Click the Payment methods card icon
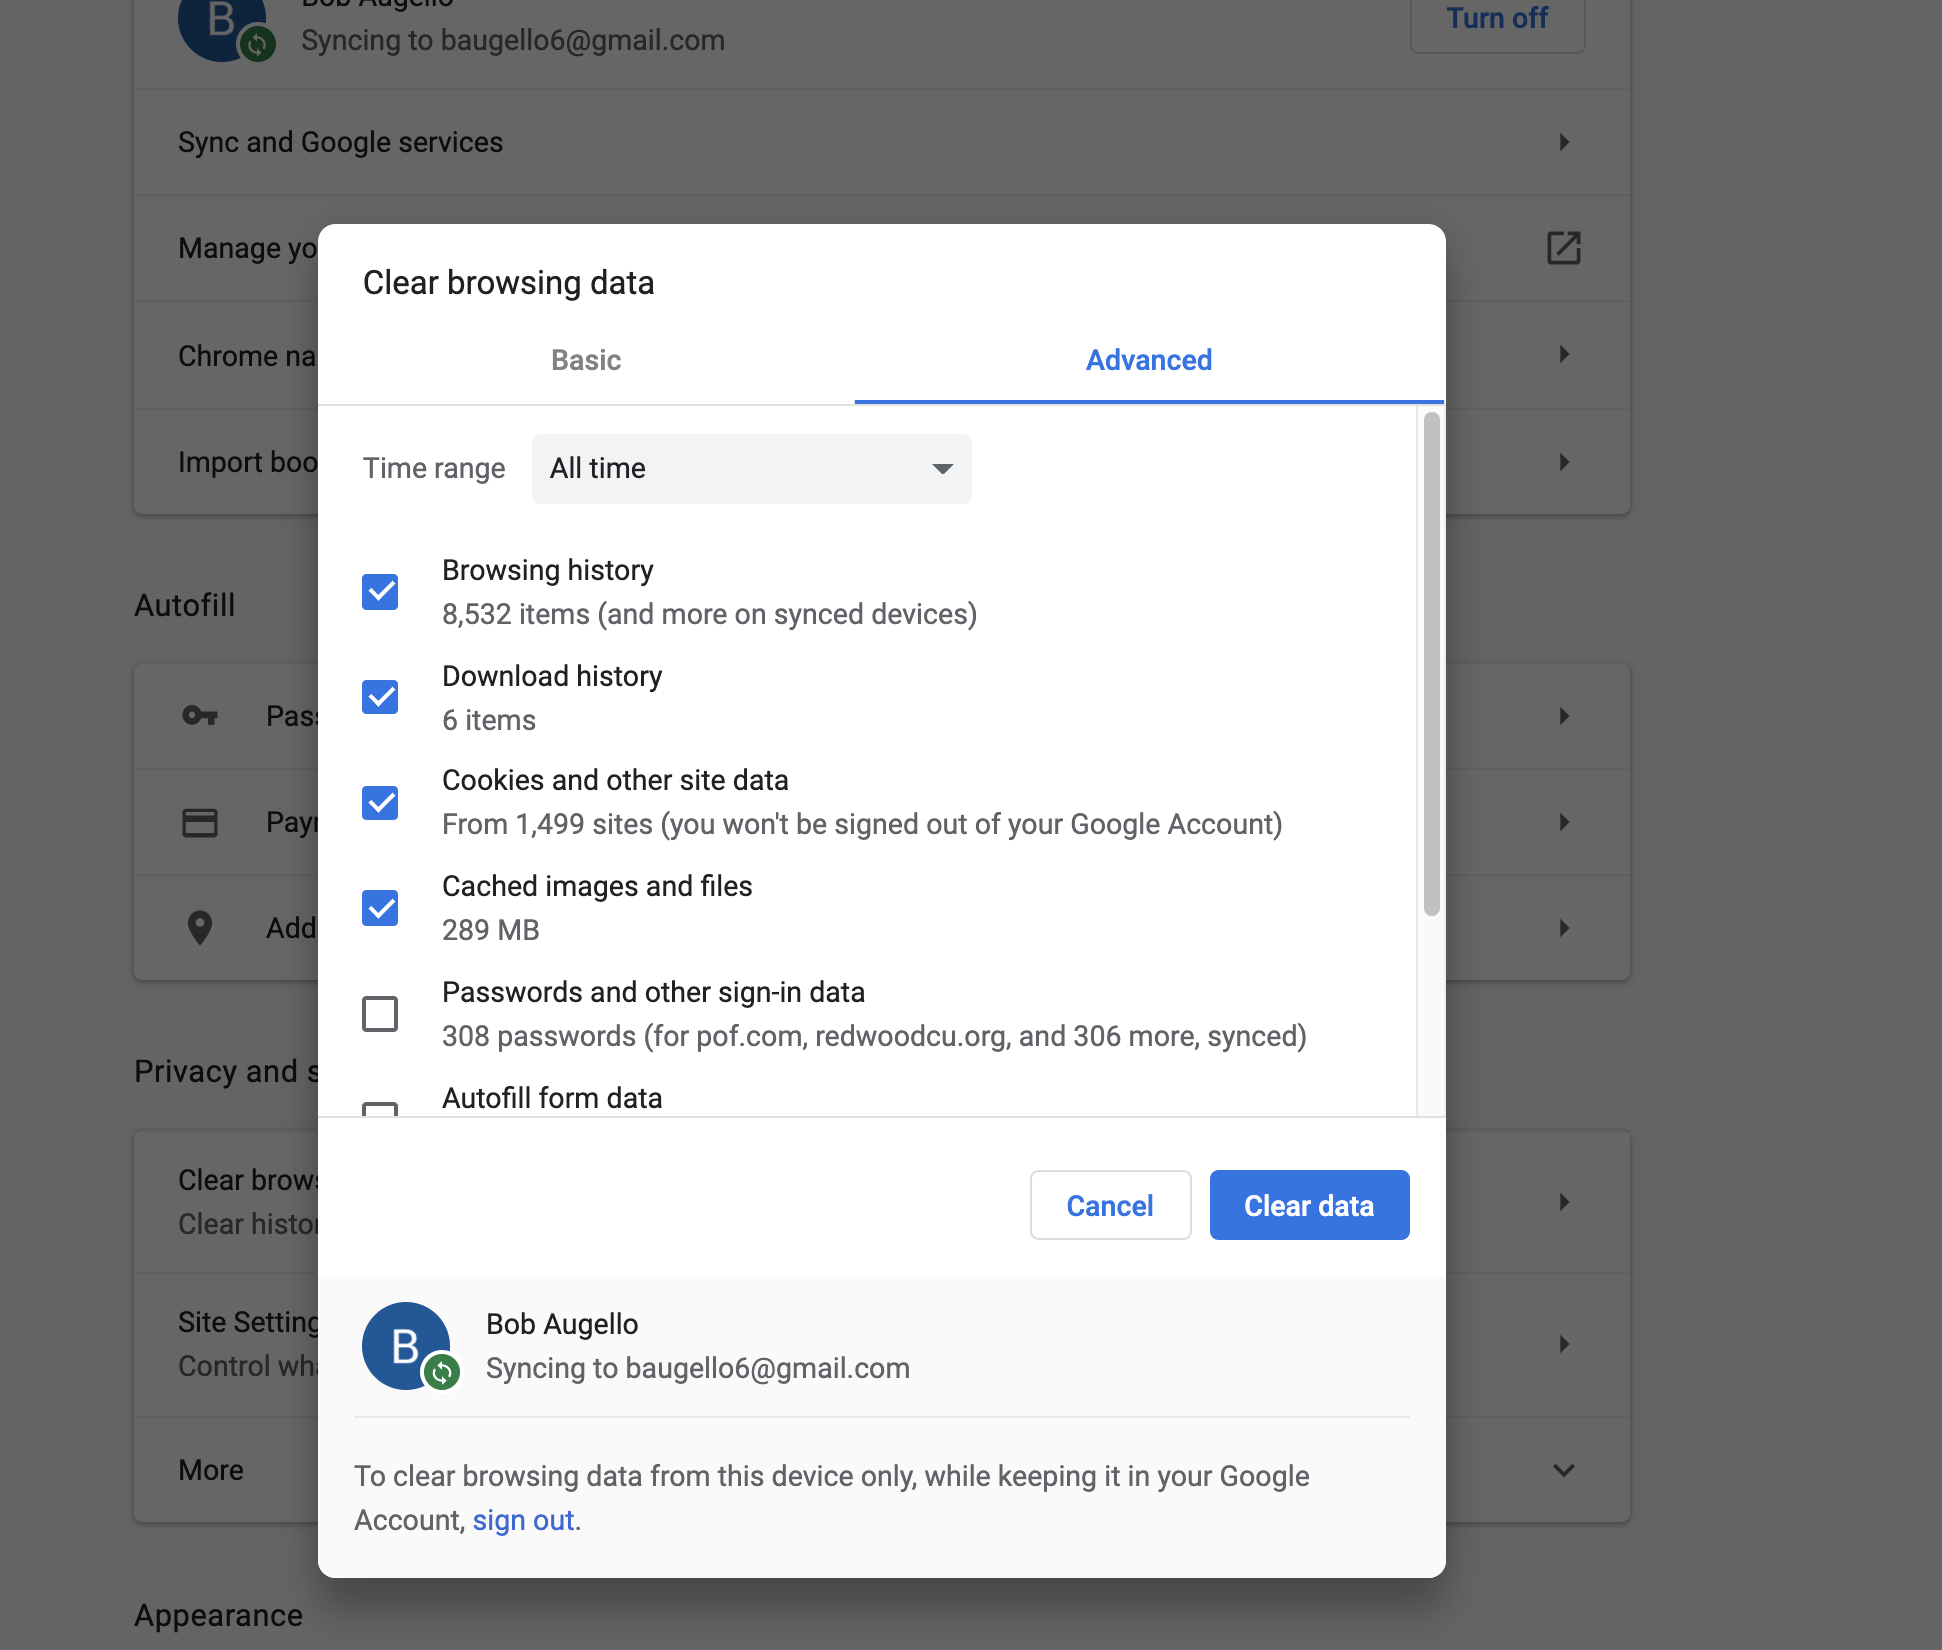The width and height of the screenshot is (1942, 1650). click(200, 822)
